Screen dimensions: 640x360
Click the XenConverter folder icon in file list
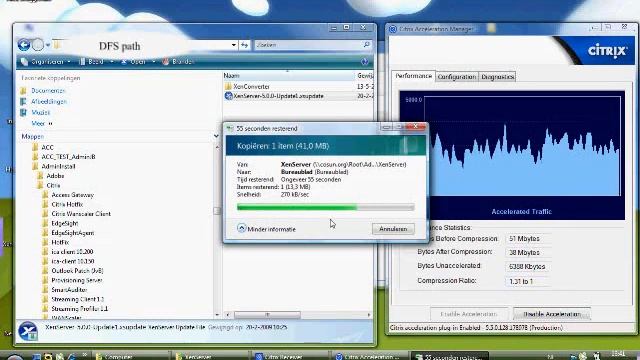point(228,87)
